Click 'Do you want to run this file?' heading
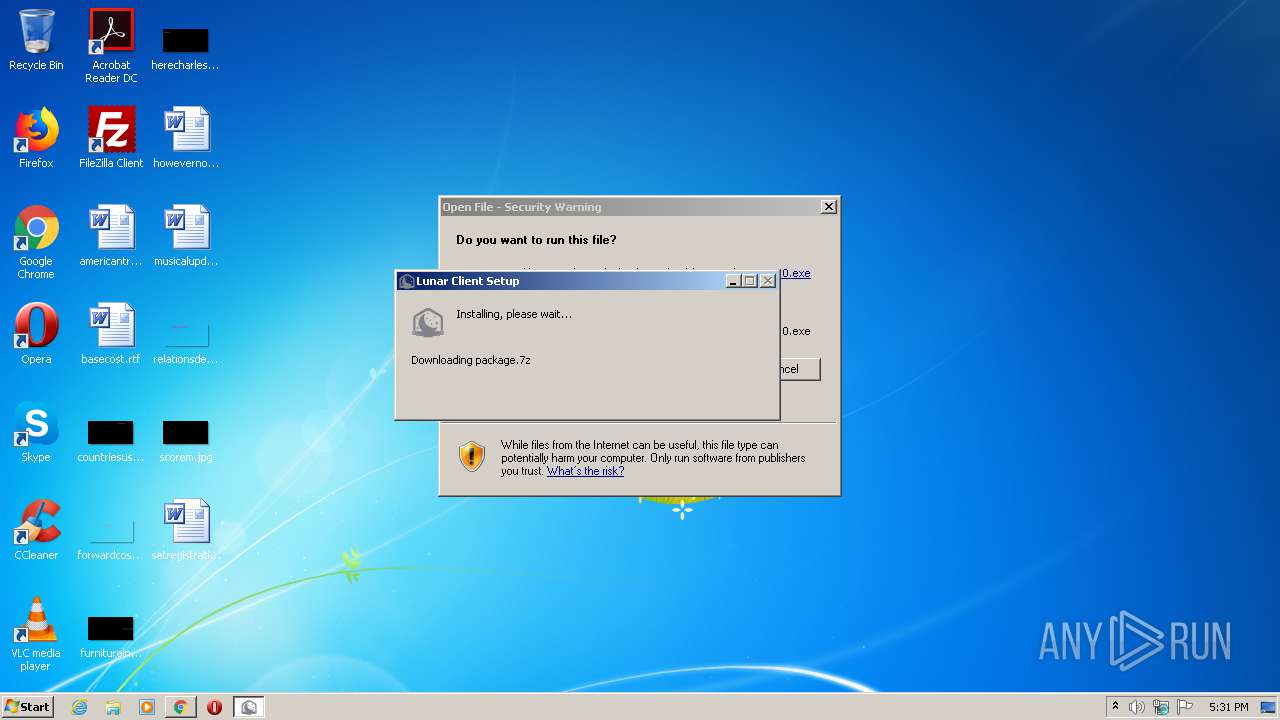 tap(536, 240)
